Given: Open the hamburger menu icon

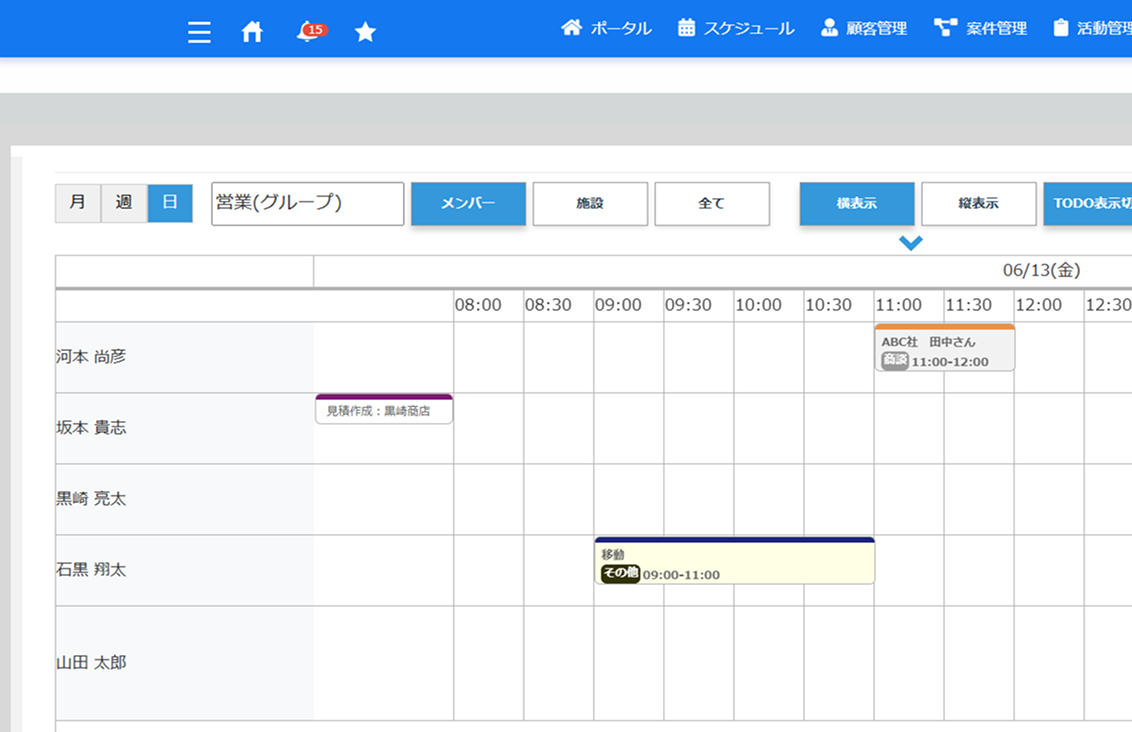Looking at the screenshot, I should point(199,32).
